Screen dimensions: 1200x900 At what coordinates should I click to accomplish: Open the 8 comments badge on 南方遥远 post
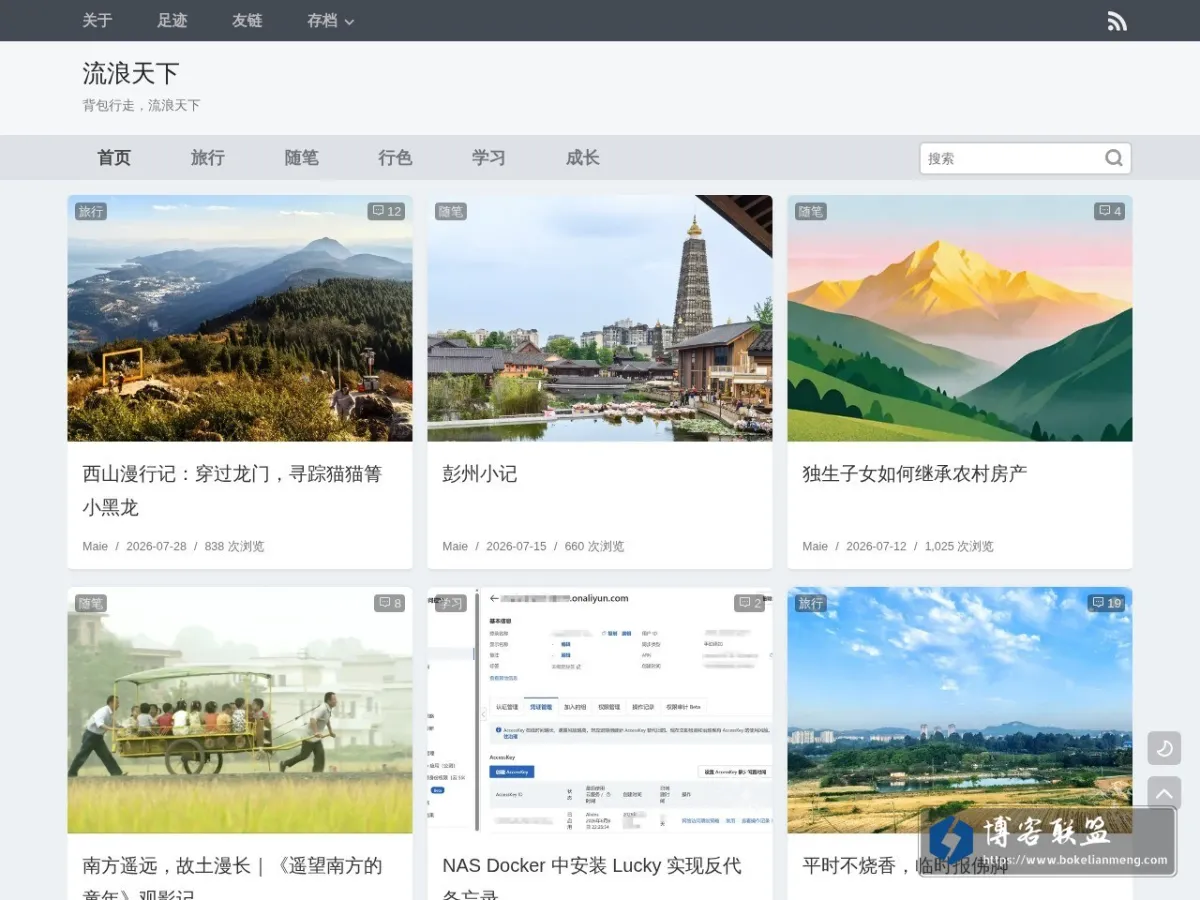pos(390,603)
